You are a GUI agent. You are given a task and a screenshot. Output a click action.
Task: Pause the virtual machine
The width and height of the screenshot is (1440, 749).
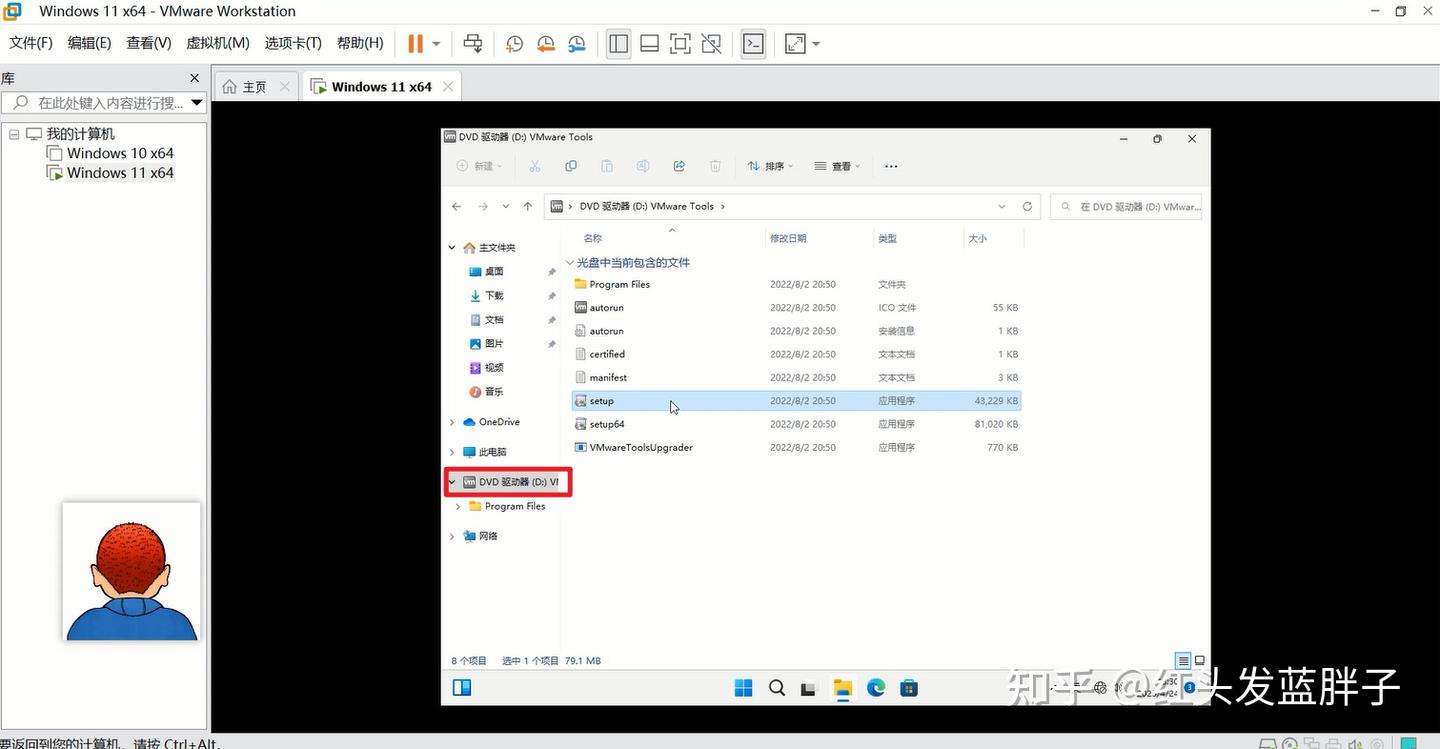point(414,43)
